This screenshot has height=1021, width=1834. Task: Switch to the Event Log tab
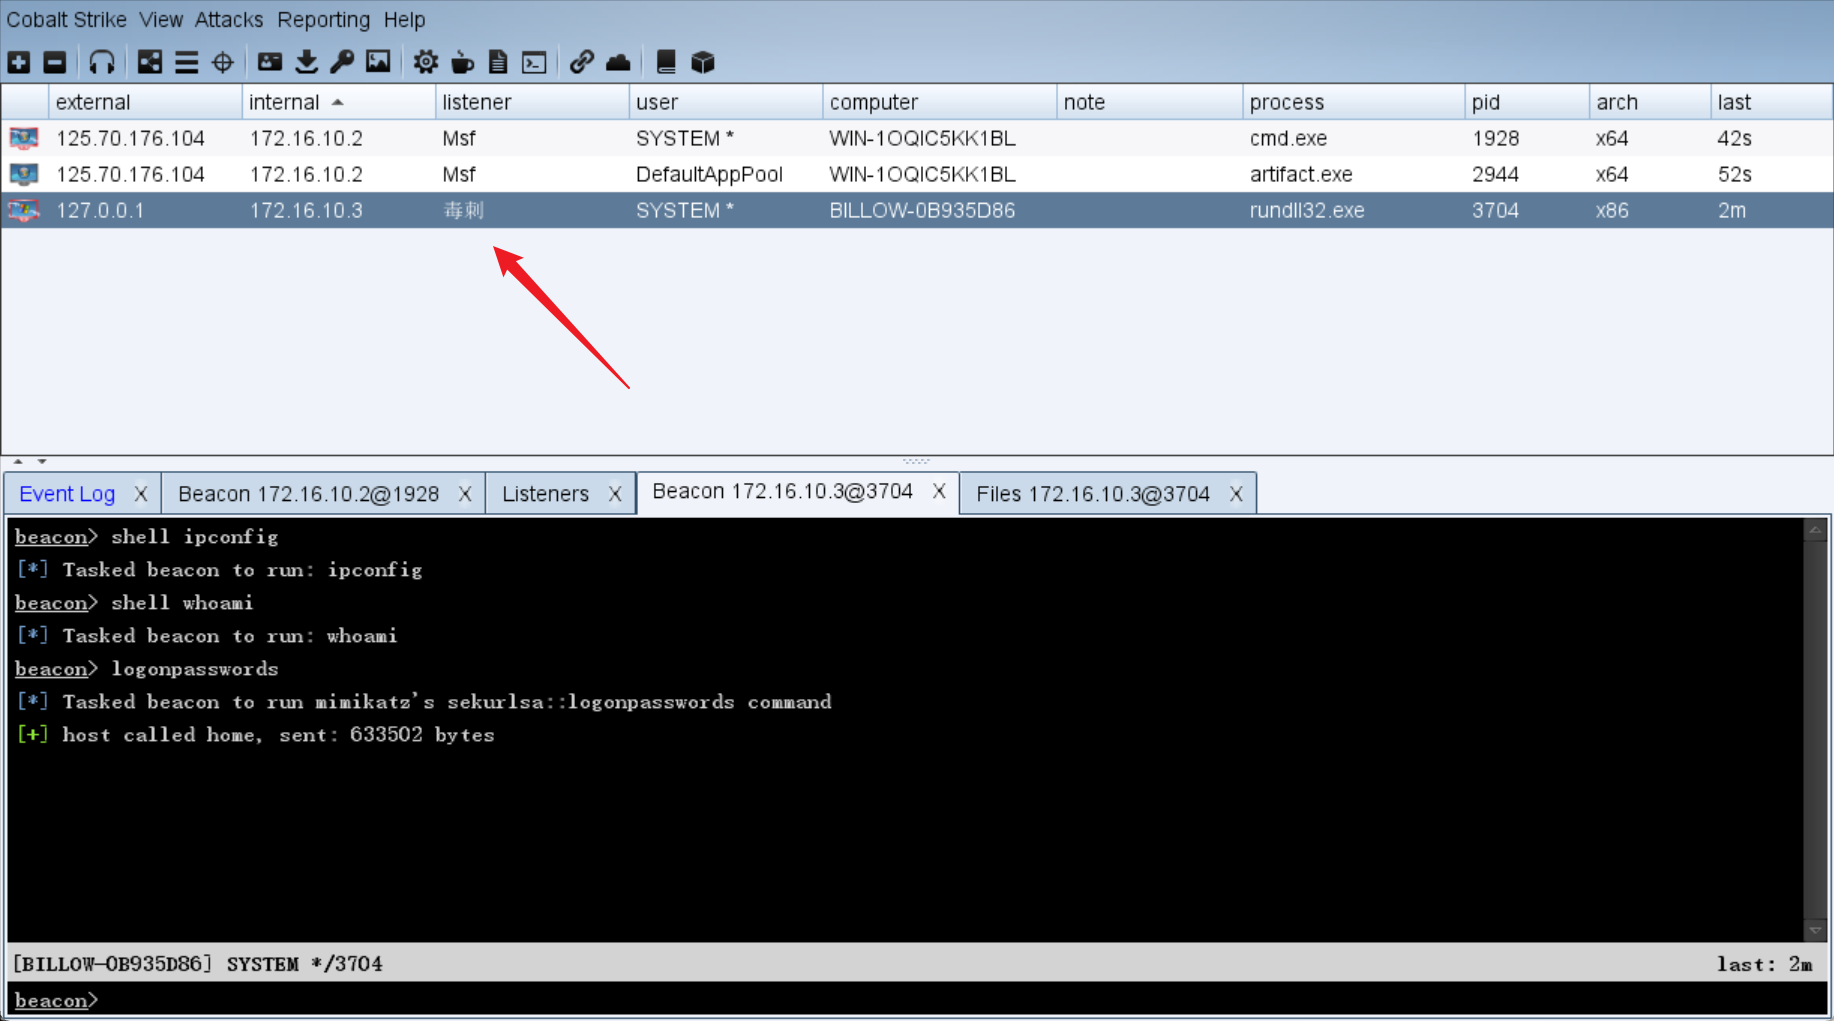pos(67,494)
